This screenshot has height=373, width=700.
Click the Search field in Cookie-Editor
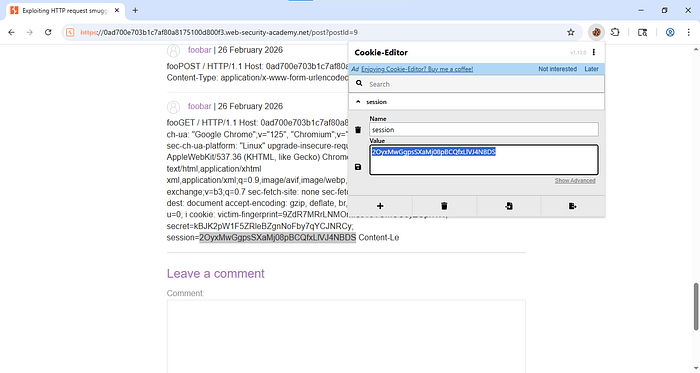coord(476,84)
